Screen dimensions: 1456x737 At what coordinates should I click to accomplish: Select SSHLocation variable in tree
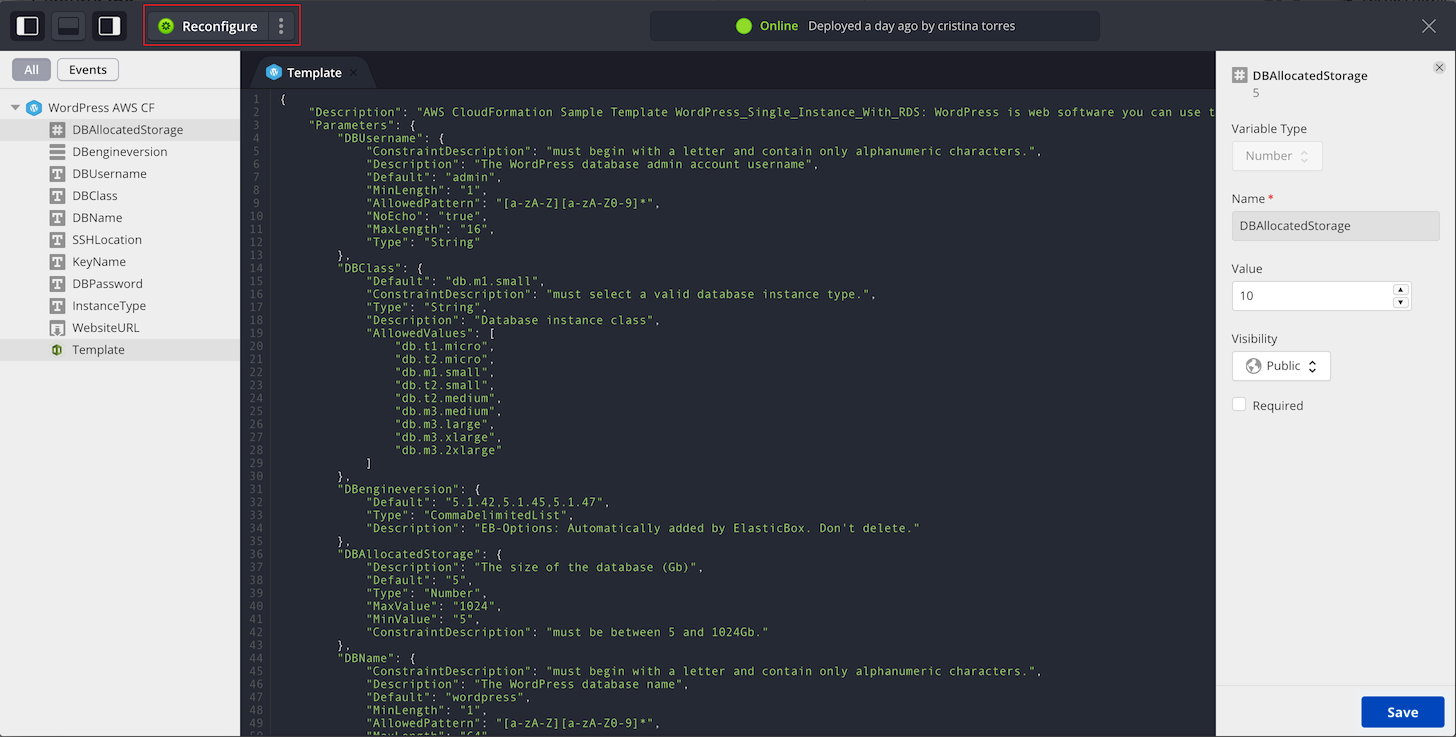[x=120, y=240]
